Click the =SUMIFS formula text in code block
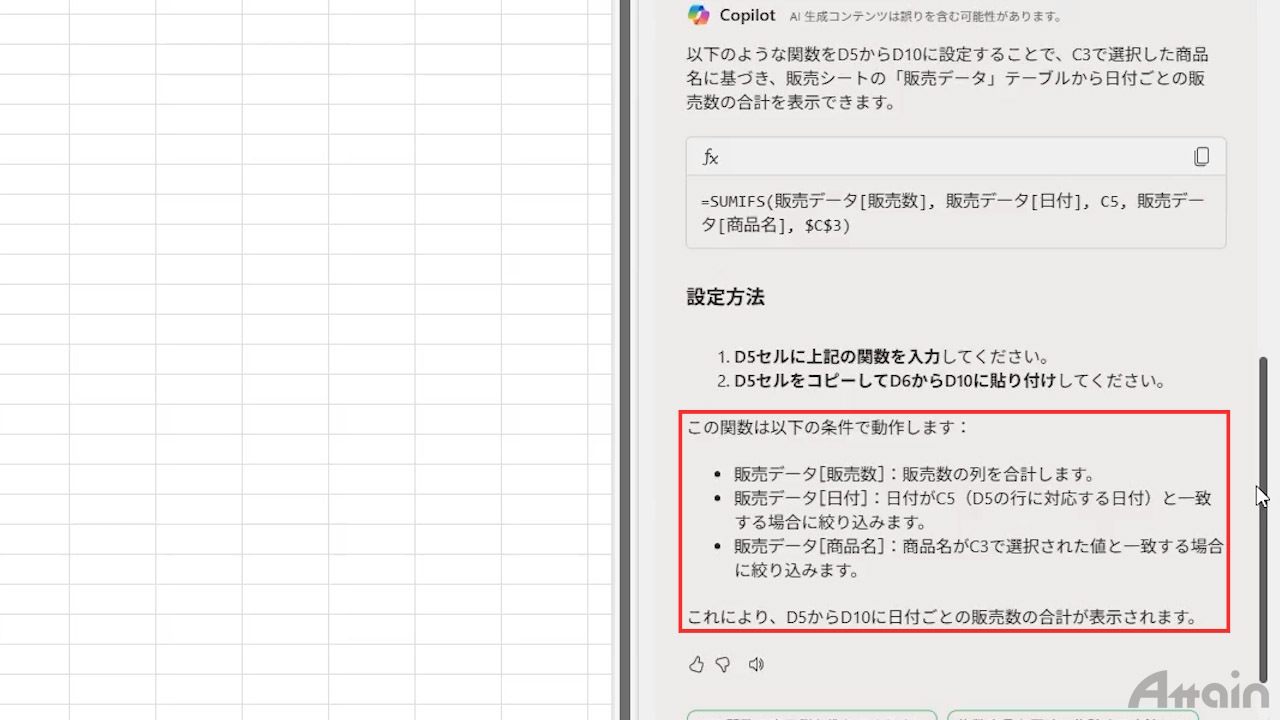 pyautogui.click(x=952, y=213)
